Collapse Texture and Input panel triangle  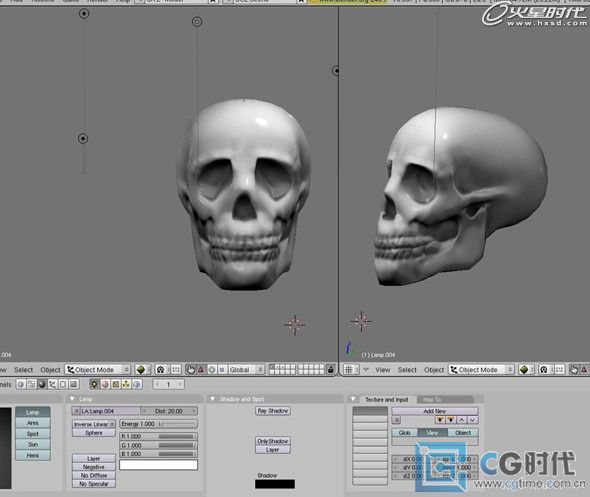(x=353, y=399)
